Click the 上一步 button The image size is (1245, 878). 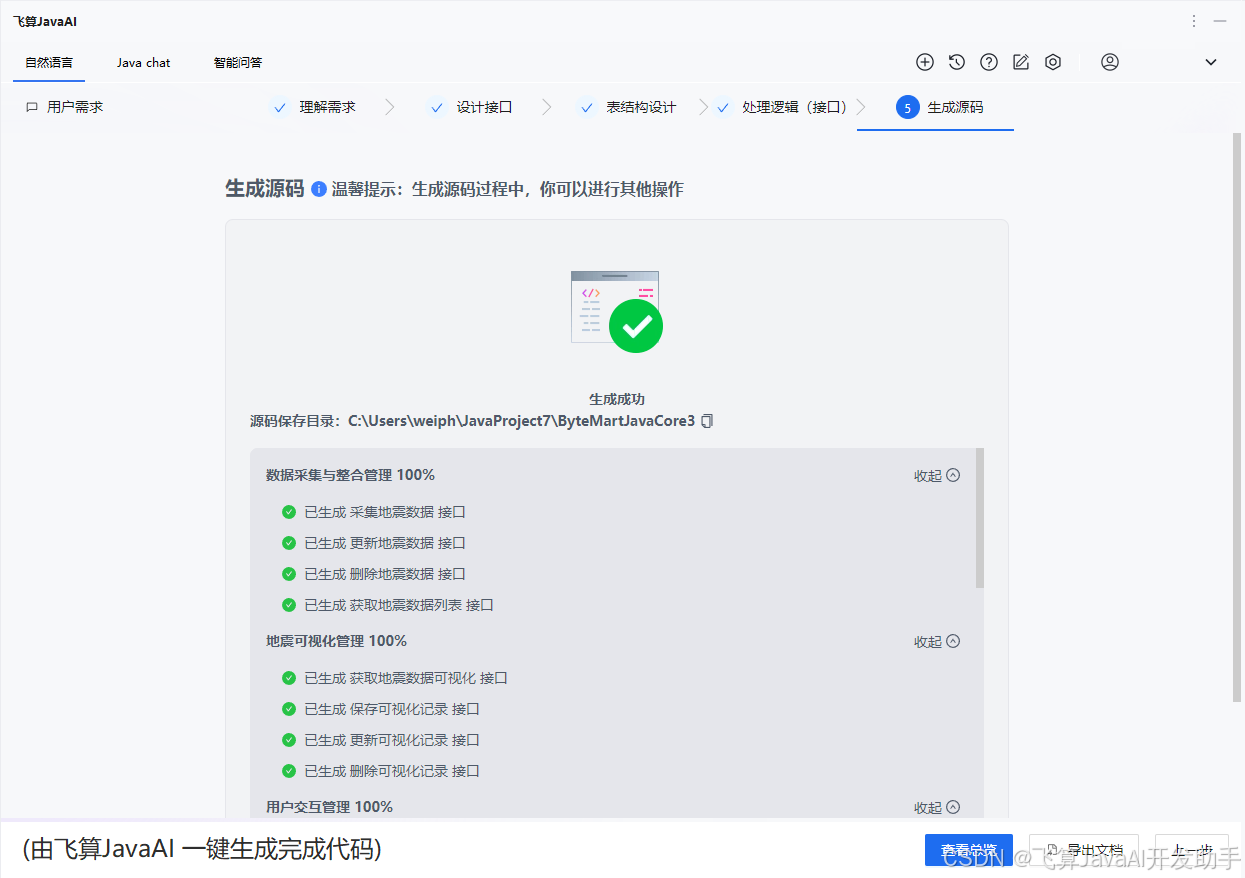1192,850
